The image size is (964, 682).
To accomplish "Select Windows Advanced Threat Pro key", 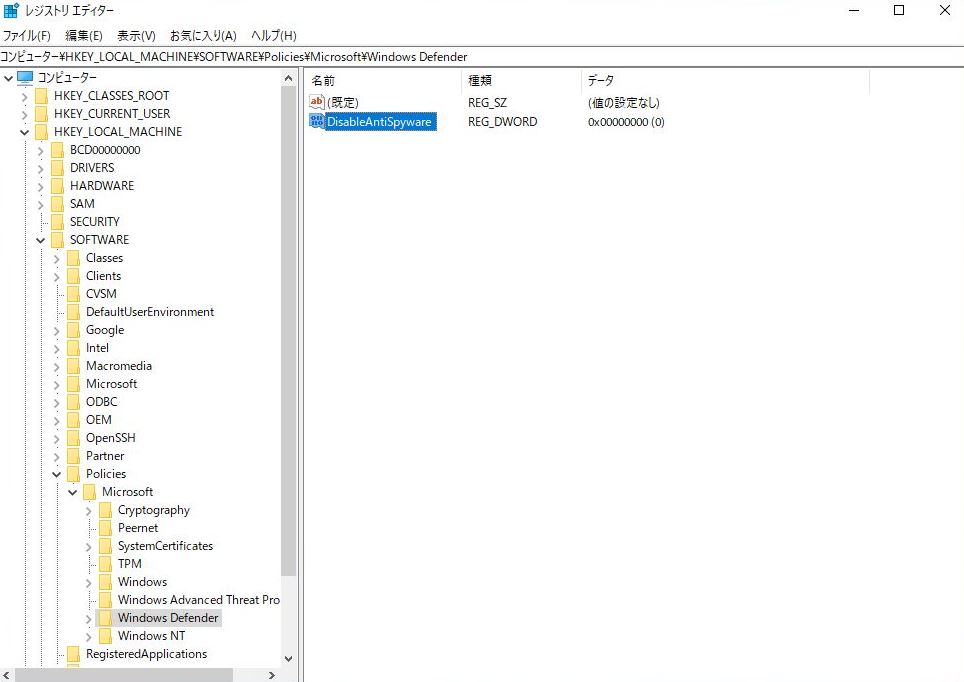I will coord(199,600).
